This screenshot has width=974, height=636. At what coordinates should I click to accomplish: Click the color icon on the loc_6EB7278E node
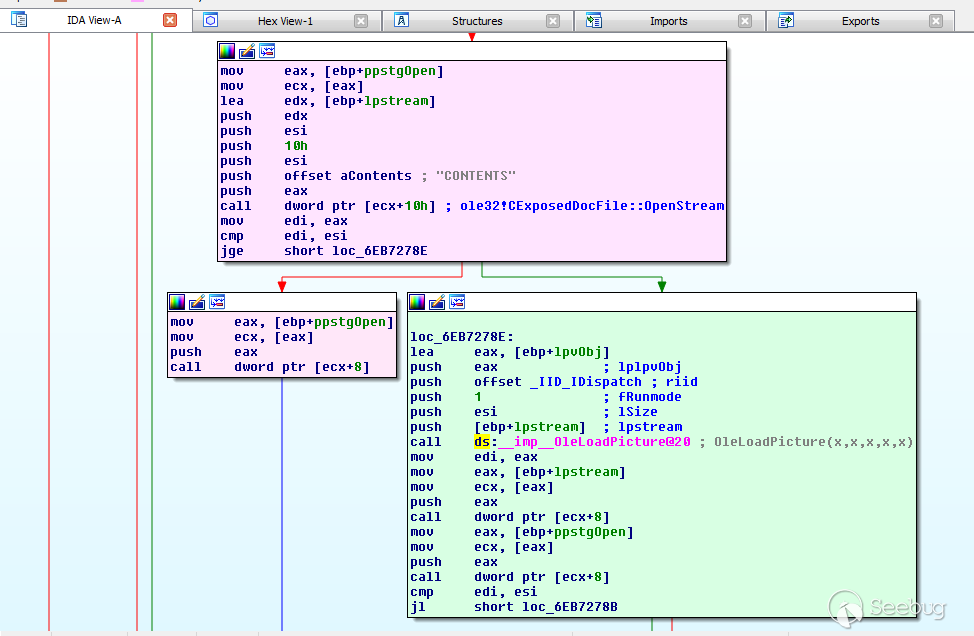pos(417,301)
